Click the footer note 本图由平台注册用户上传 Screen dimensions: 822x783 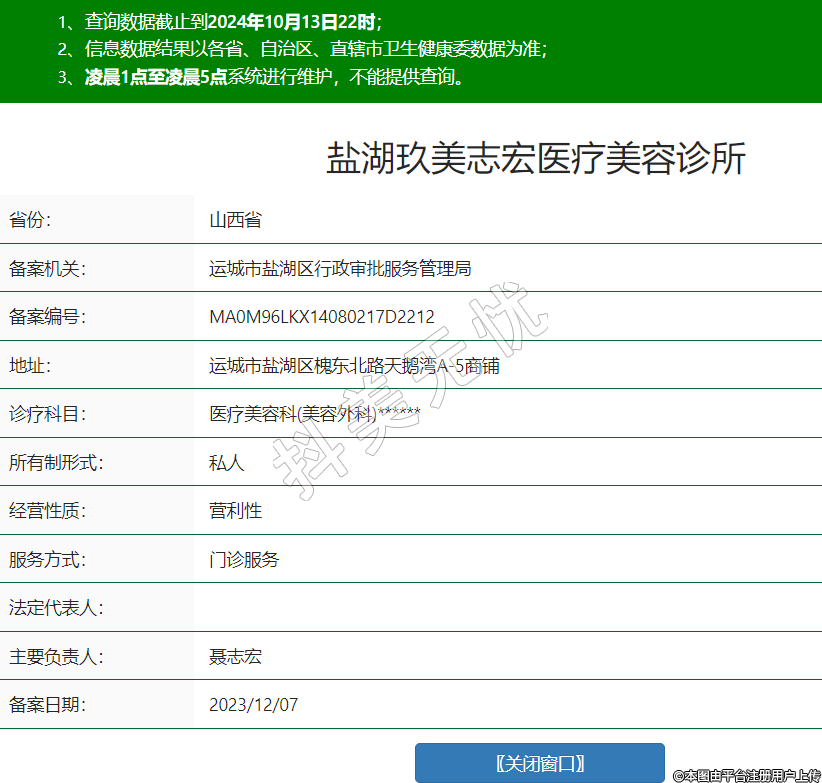click(x=746, y=775)
